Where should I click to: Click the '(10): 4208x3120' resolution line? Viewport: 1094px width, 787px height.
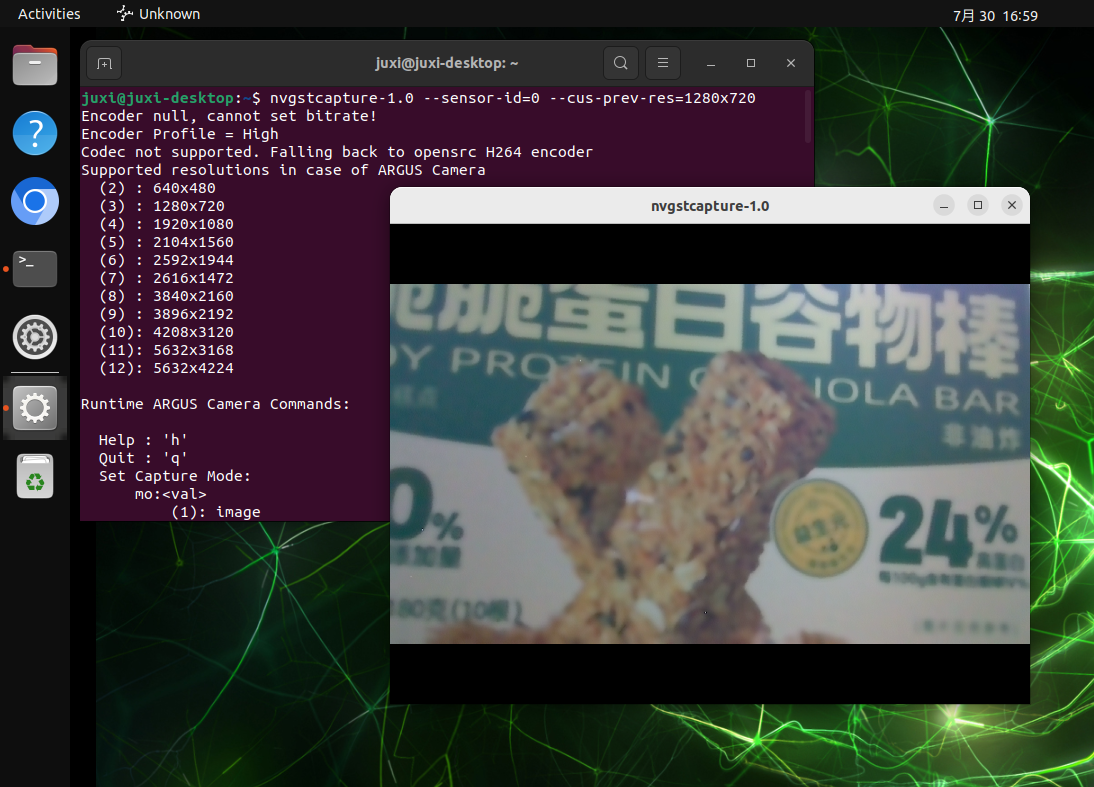pos(166,333)
